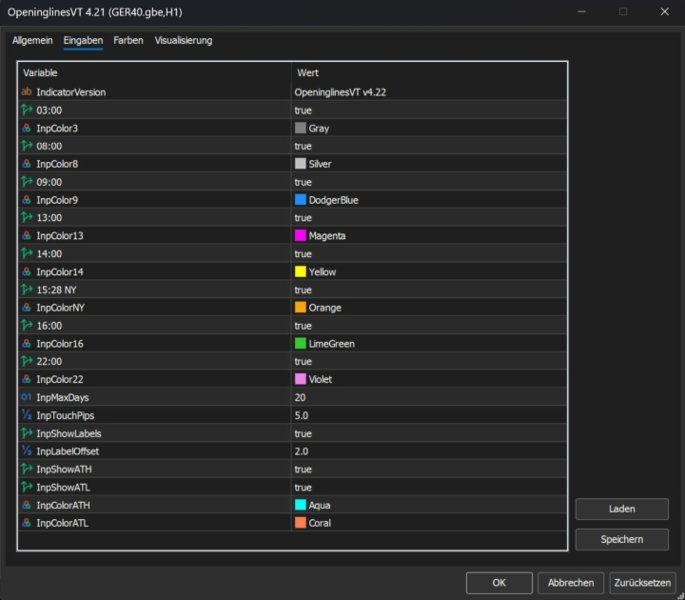
Task: Click the color icon beside InpColorATH
Action: click(x=26, y=505)
